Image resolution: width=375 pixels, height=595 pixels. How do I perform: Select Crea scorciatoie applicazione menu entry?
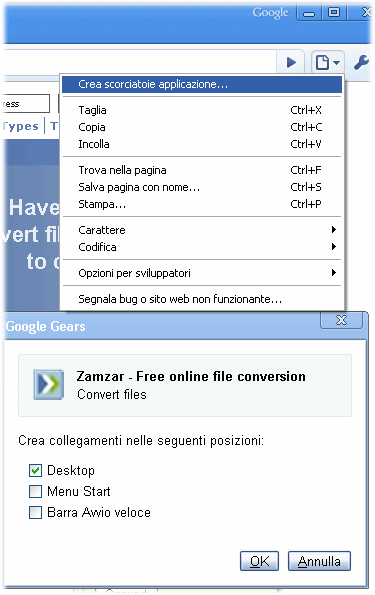pyautogui.click(x=202, y=84)
